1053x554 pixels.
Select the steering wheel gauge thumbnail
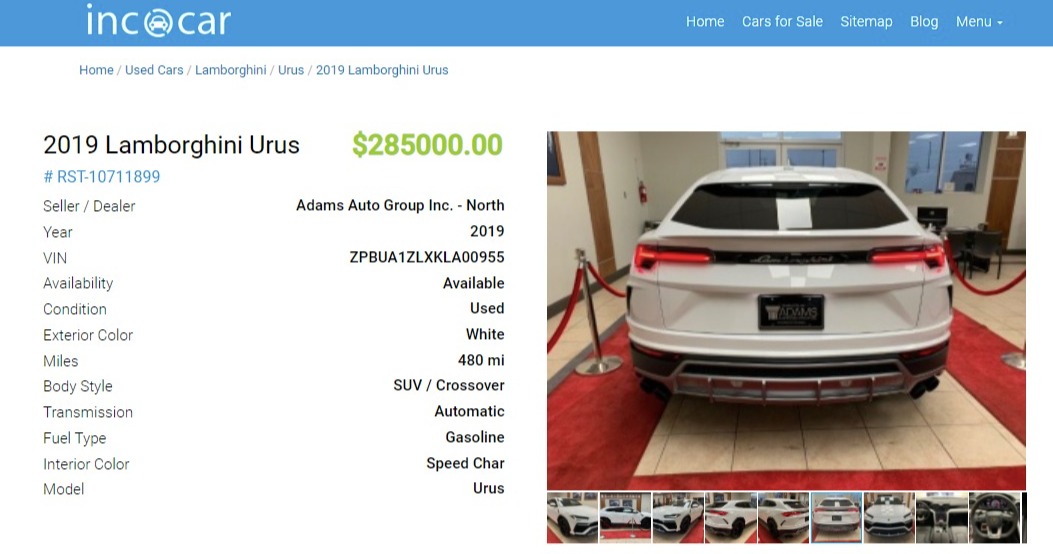click(995, 517)
